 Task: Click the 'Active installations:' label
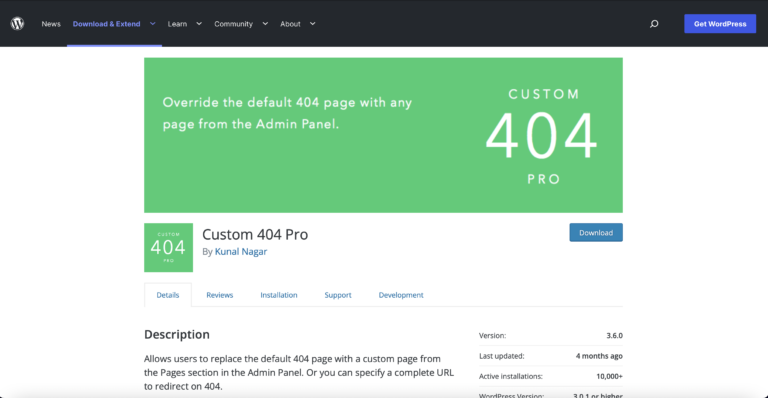point(511,376)
